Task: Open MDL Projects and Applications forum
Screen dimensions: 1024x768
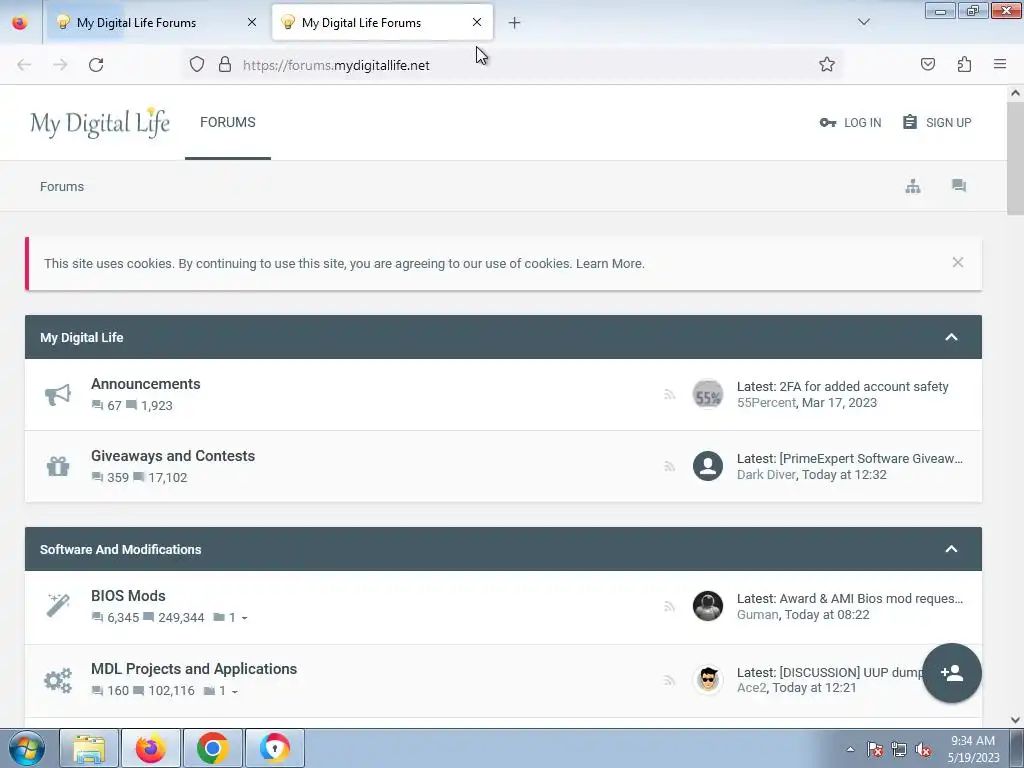Action: pos(194,669)
